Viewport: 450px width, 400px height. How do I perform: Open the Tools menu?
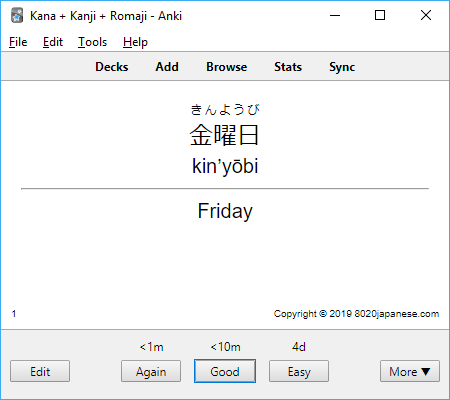pyautogui.click(x=92, y=42)
